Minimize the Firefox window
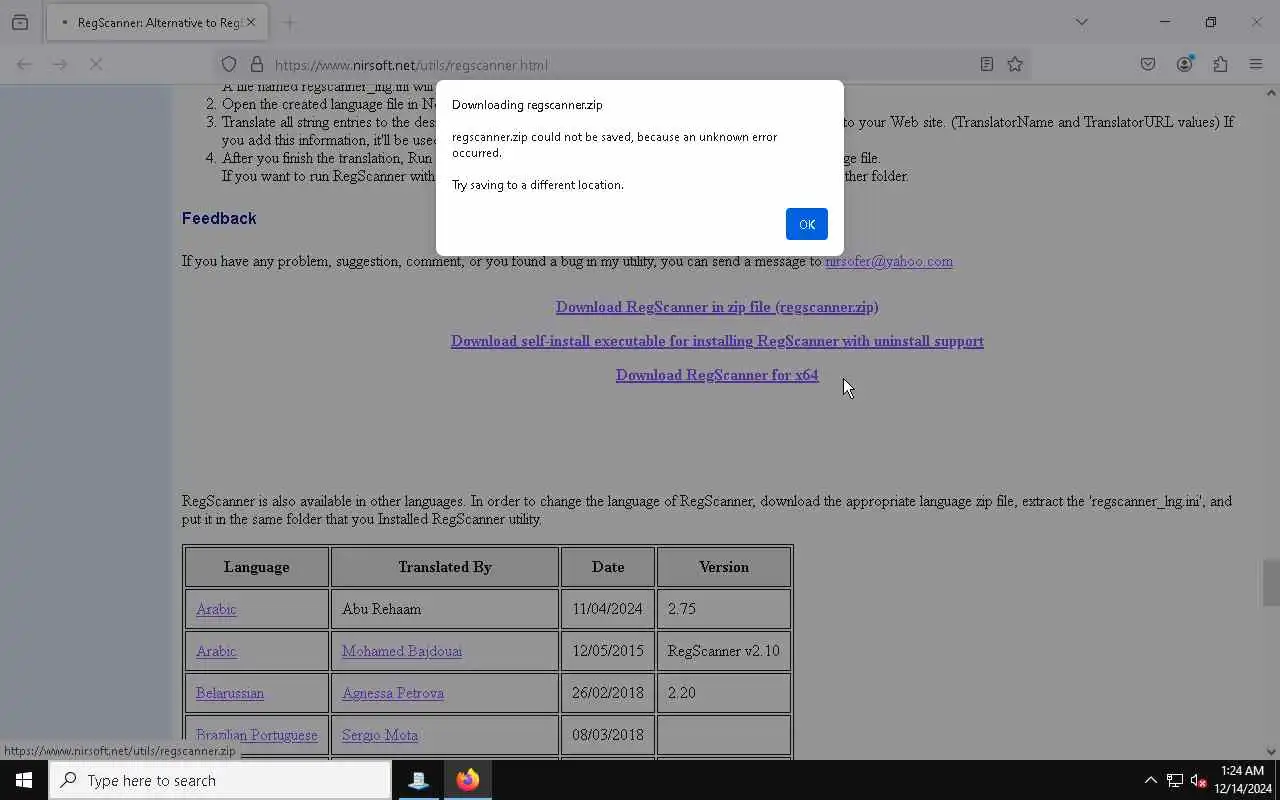 pyautogui.click(x=1165, y=22)
